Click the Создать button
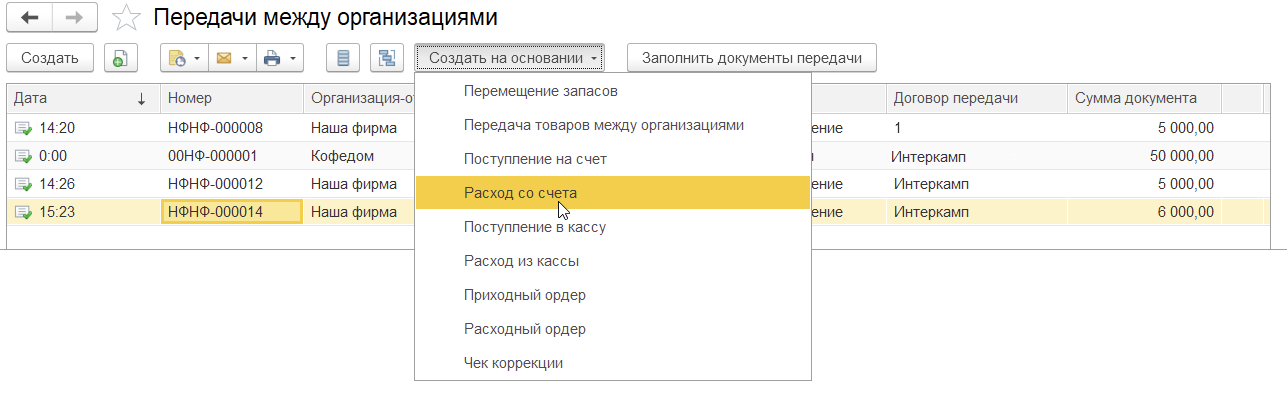 [x=50, y=58]
